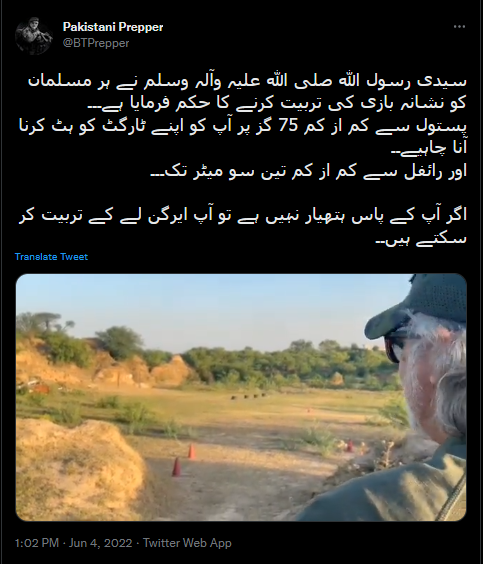Open the 1:02 PM timestamp link
The image size is (483, 564).
37,543
